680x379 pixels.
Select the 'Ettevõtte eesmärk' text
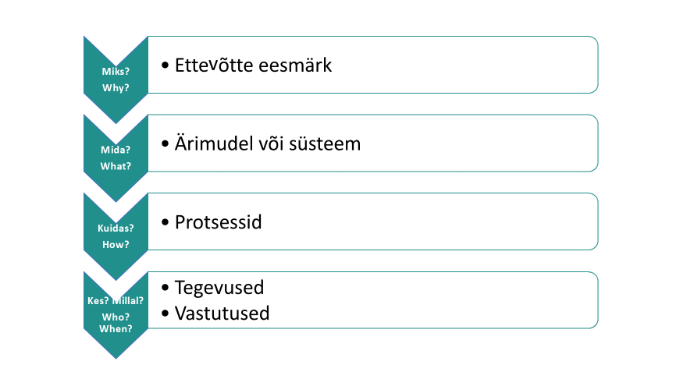coord(253,65)
